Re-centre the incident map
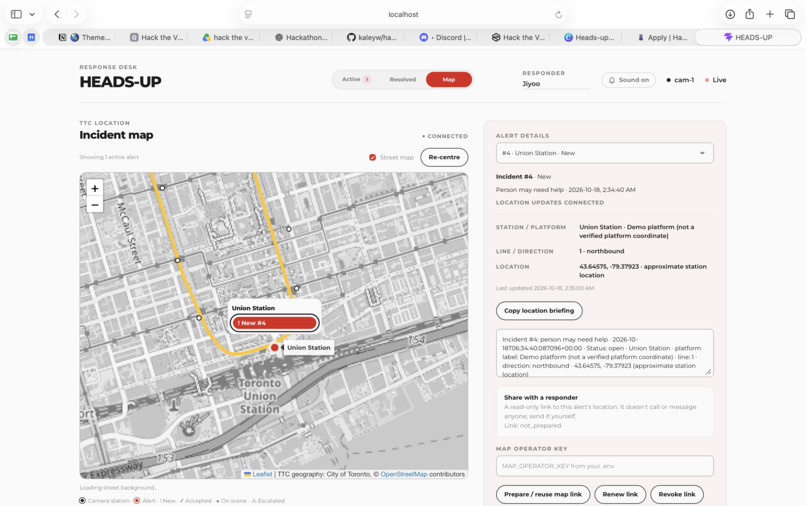The width and height of the screenshot is (806, 506). 444,157
